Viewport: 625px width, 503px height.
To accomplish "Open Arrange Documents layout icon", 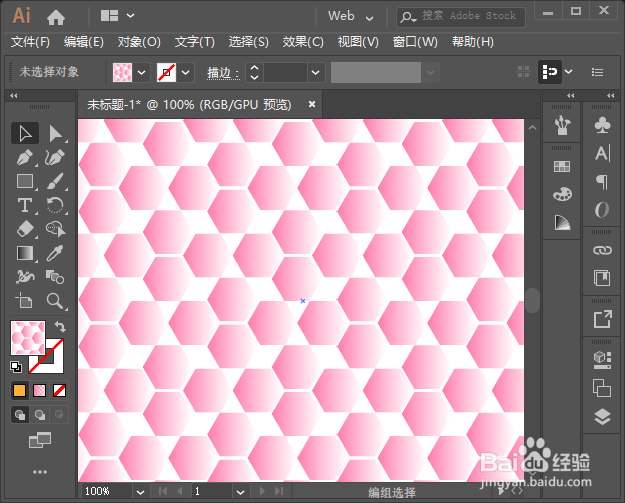I will [109, 16].
